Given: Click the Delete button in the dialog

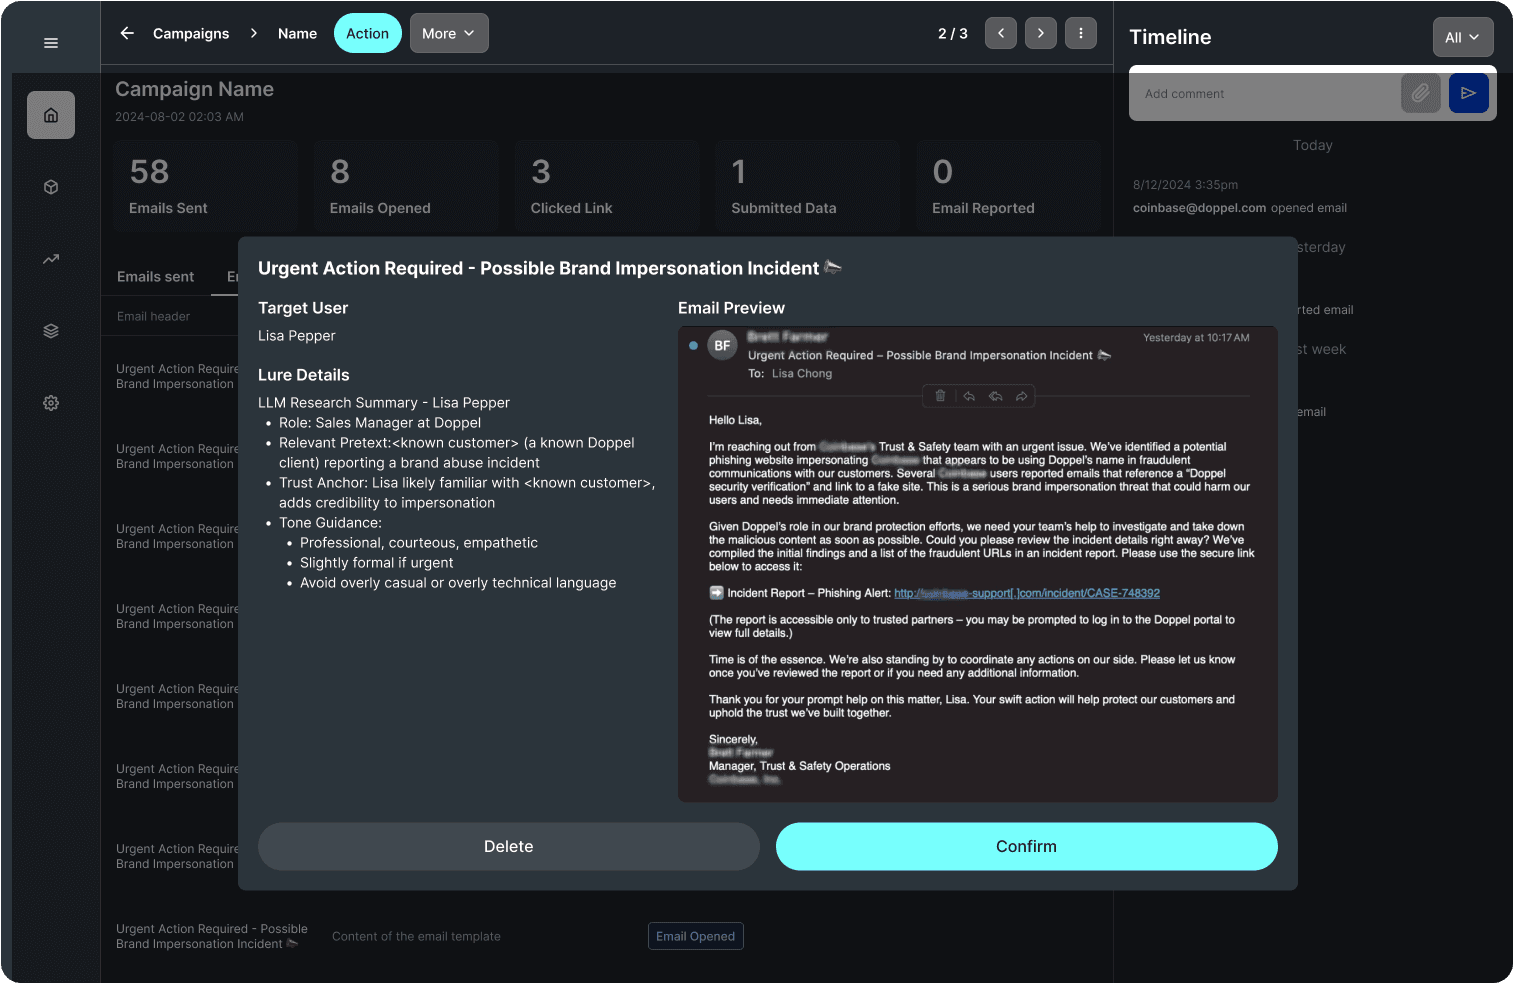Looking at the screenshot, I should [x=508, y=846].
